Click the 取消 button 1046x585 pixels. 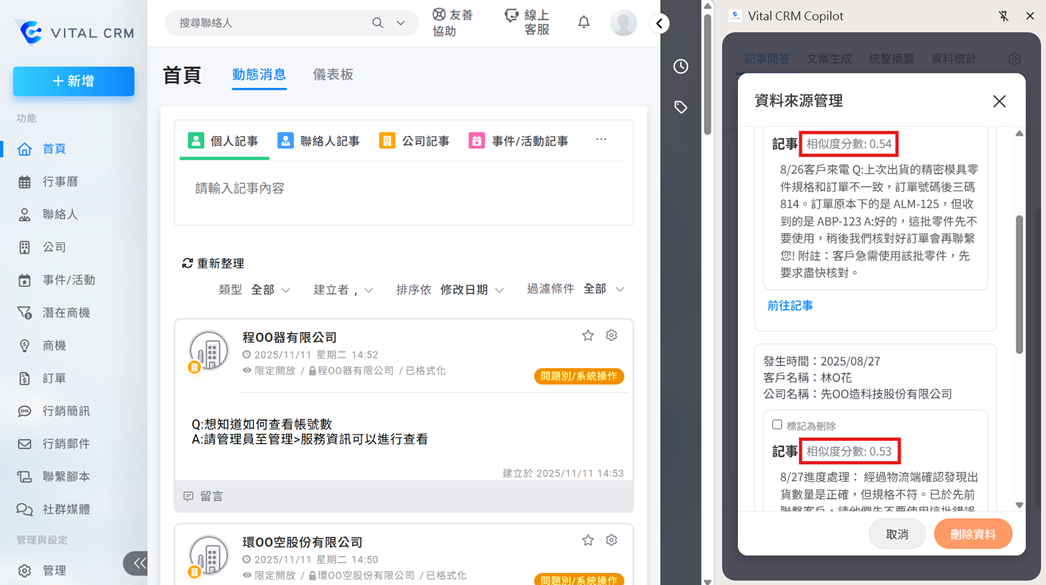(897, 534)
